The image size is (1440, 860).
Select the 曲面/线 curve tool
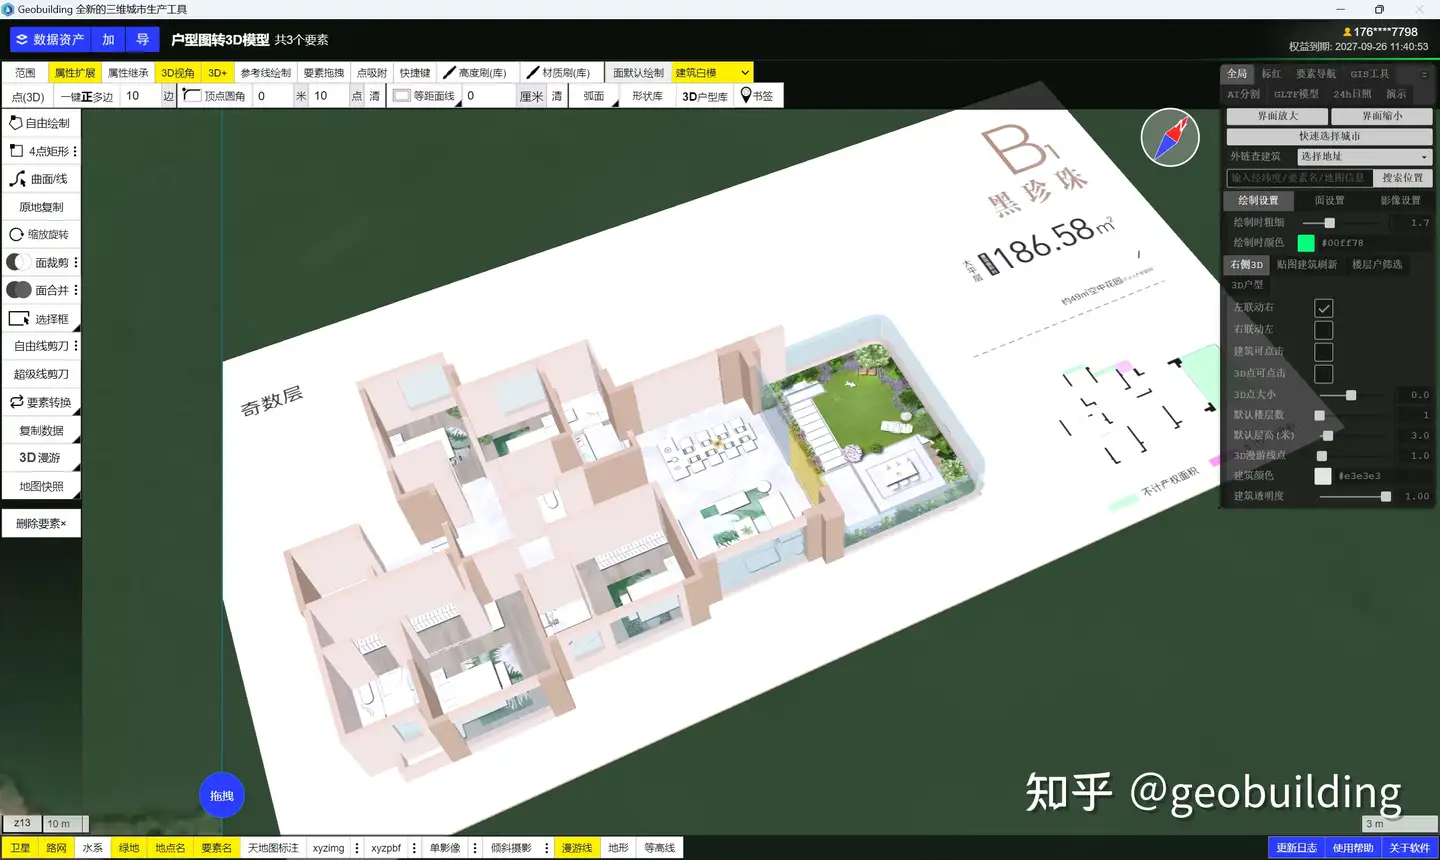pyautogui.click(x=41, y=179)
